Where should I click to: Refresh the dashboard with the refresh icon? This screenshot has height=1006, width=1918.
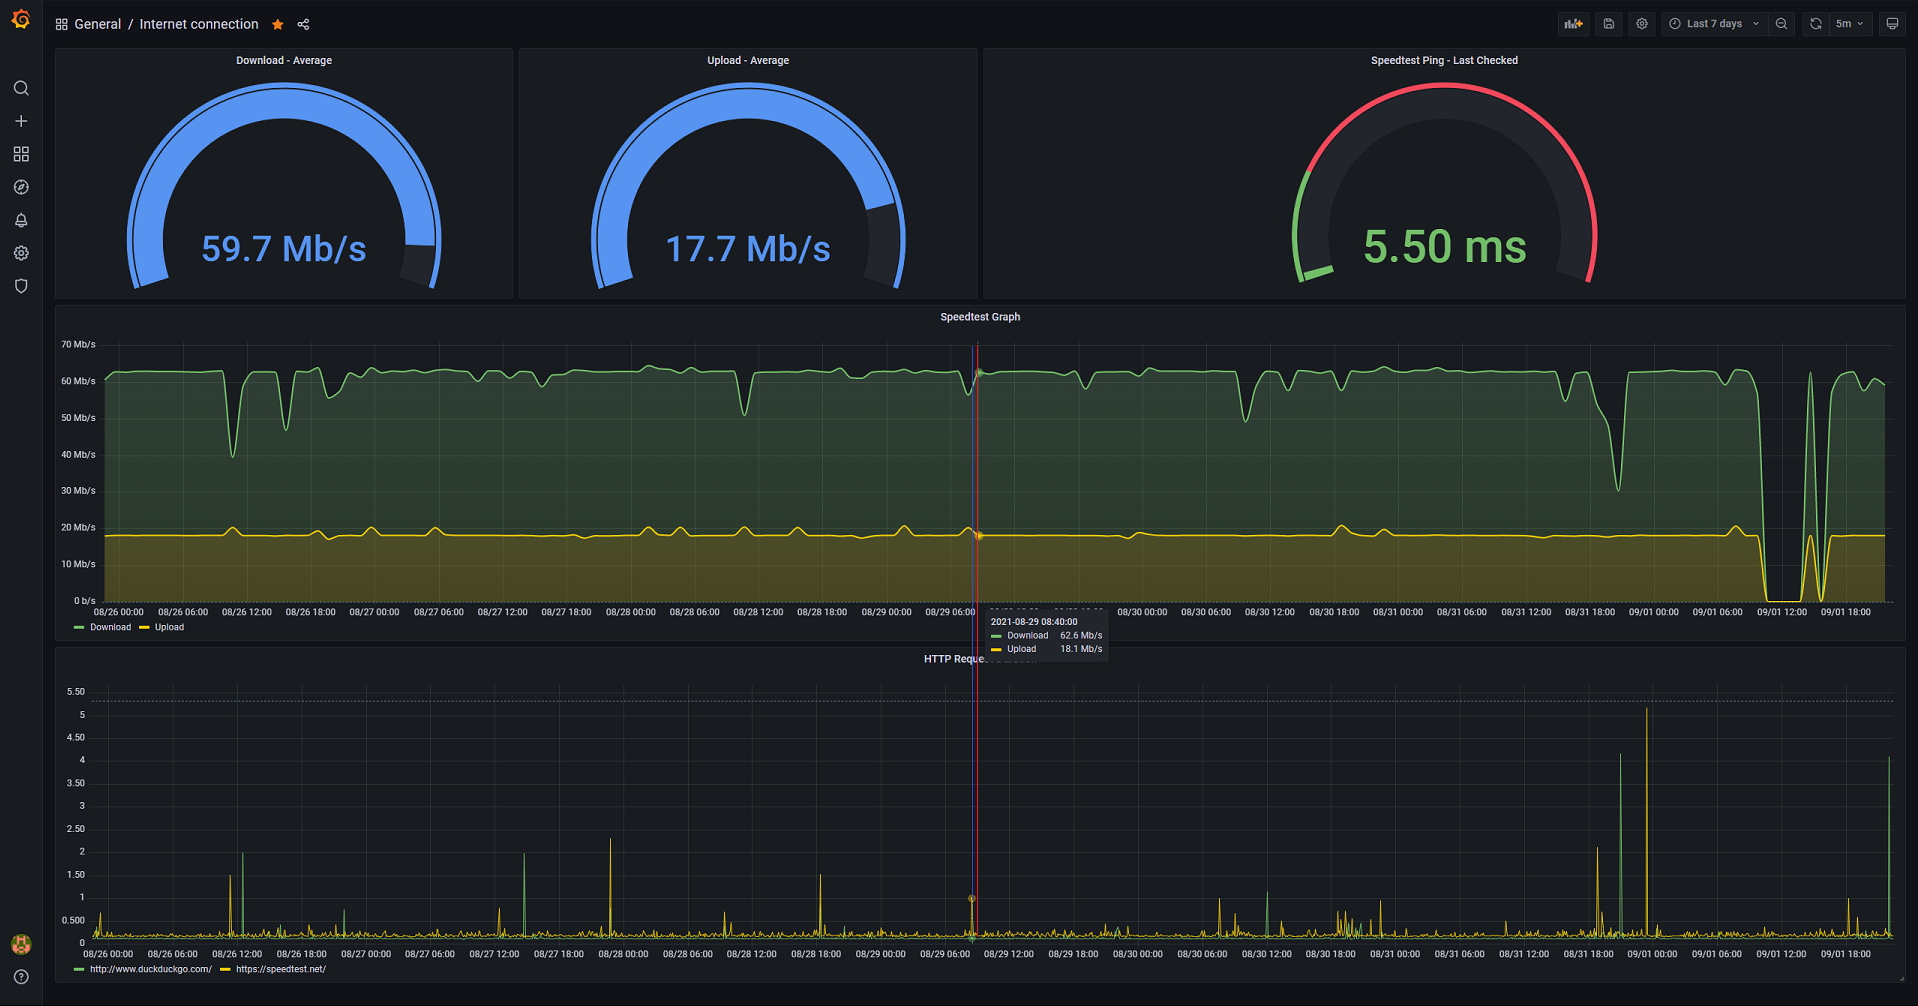pos(1815,23)
